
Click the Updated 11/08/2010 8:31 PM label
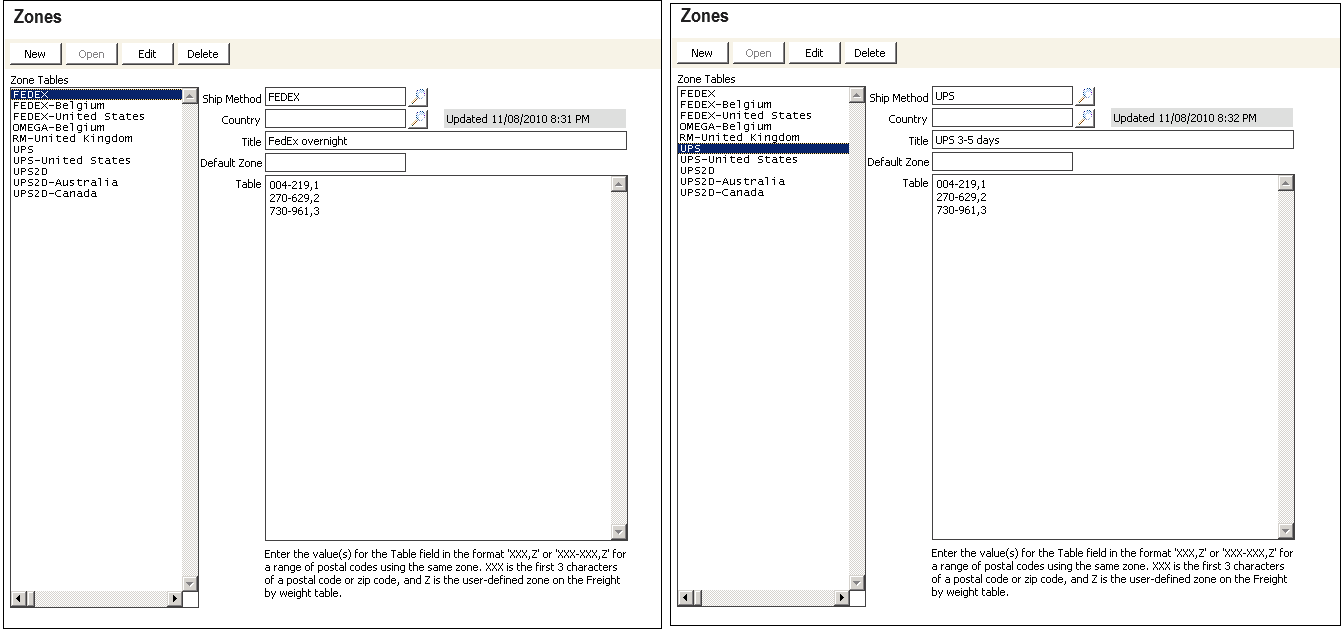pos(535,119)
